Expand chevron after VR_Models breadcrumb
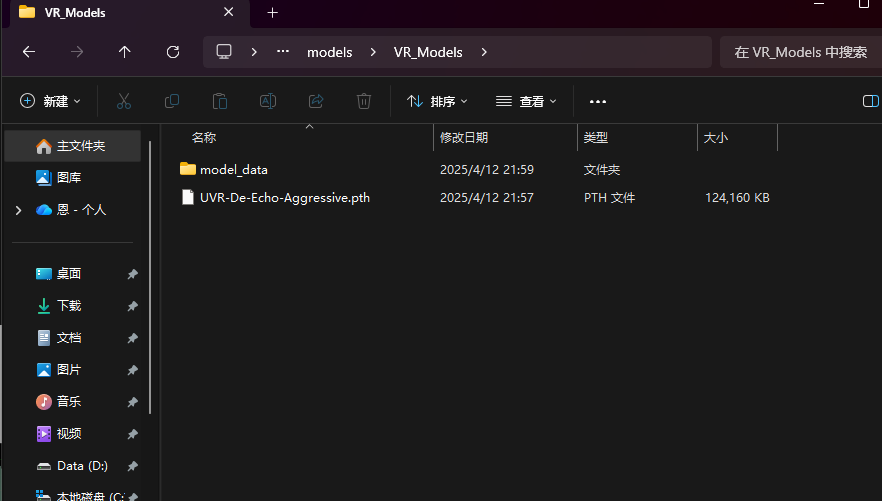The image size is (882, 501). [x=484, y=52]
